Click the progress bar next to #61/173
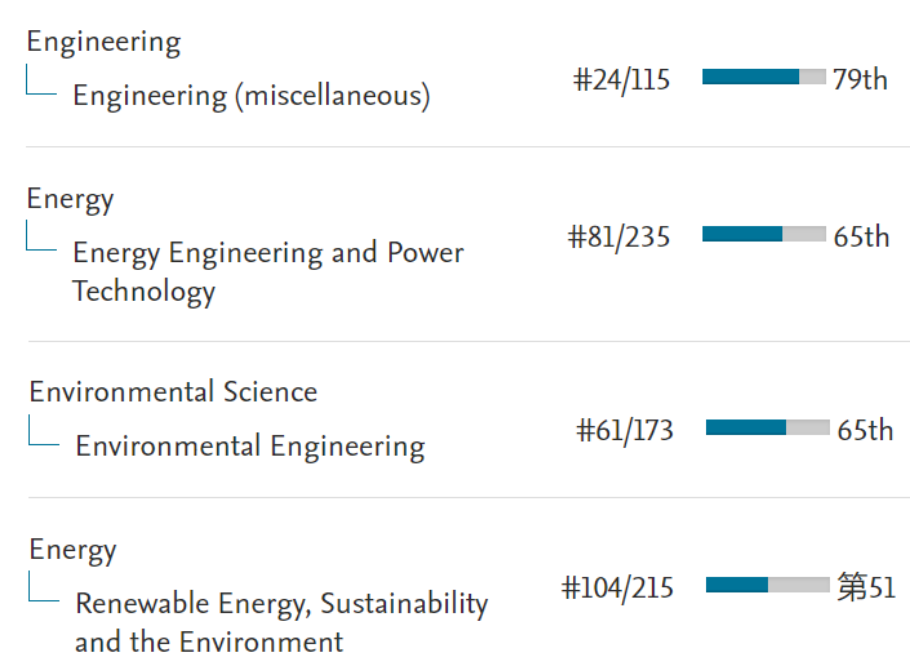 [x=767, y=428]
